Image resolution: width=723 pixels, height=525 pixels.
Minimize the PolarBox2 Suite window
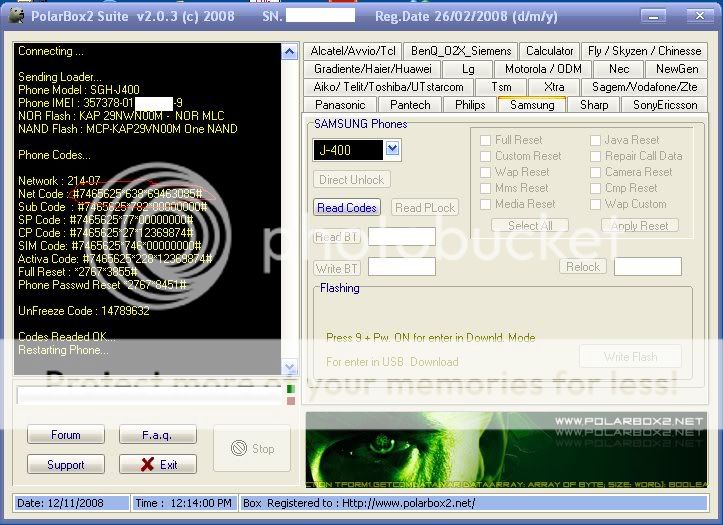(653, 16)
